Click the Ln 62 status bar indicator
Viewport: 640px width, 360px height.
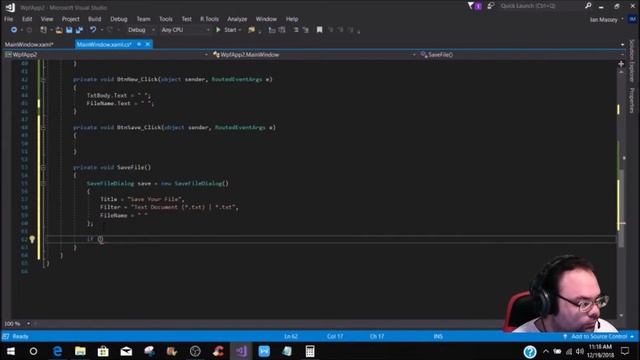[x=291, y=336]
